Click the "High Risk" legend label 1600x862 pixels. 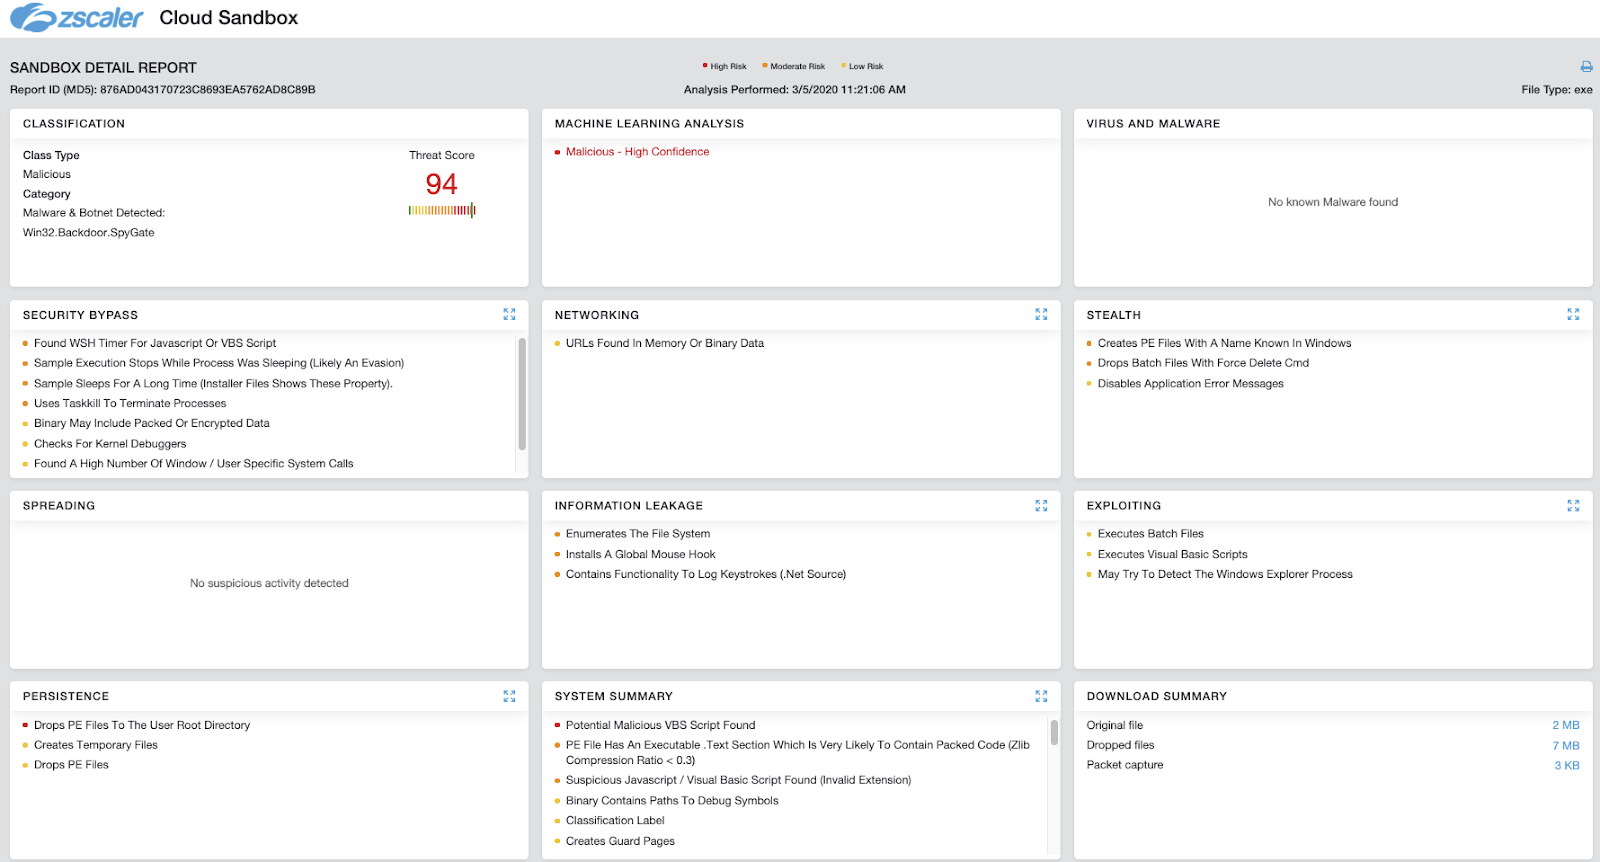click(728, 66)
